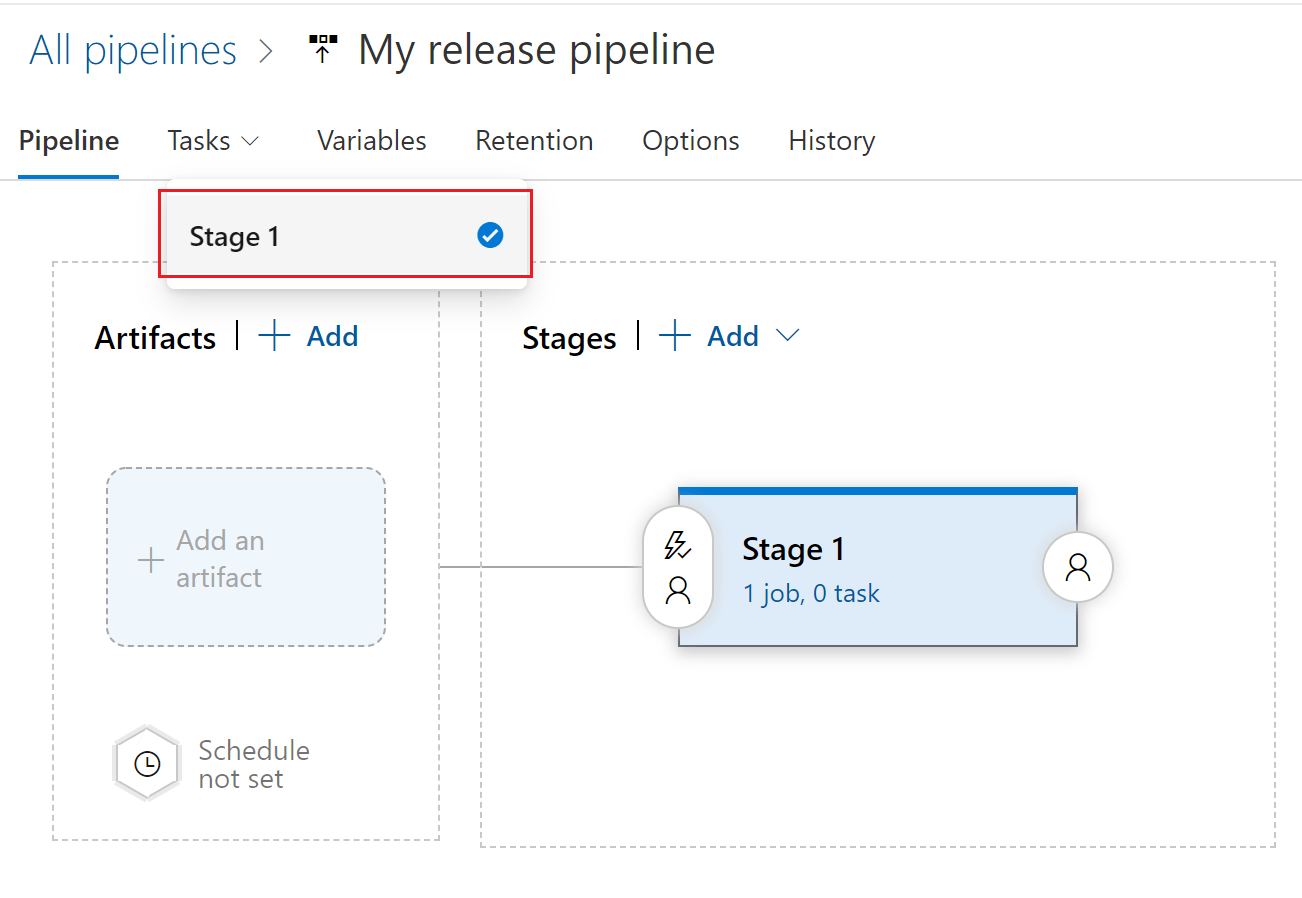Image resolution: width=1302 pixels, height=898 pixels.
Task: Open the History tab
Action: (831, 141)
